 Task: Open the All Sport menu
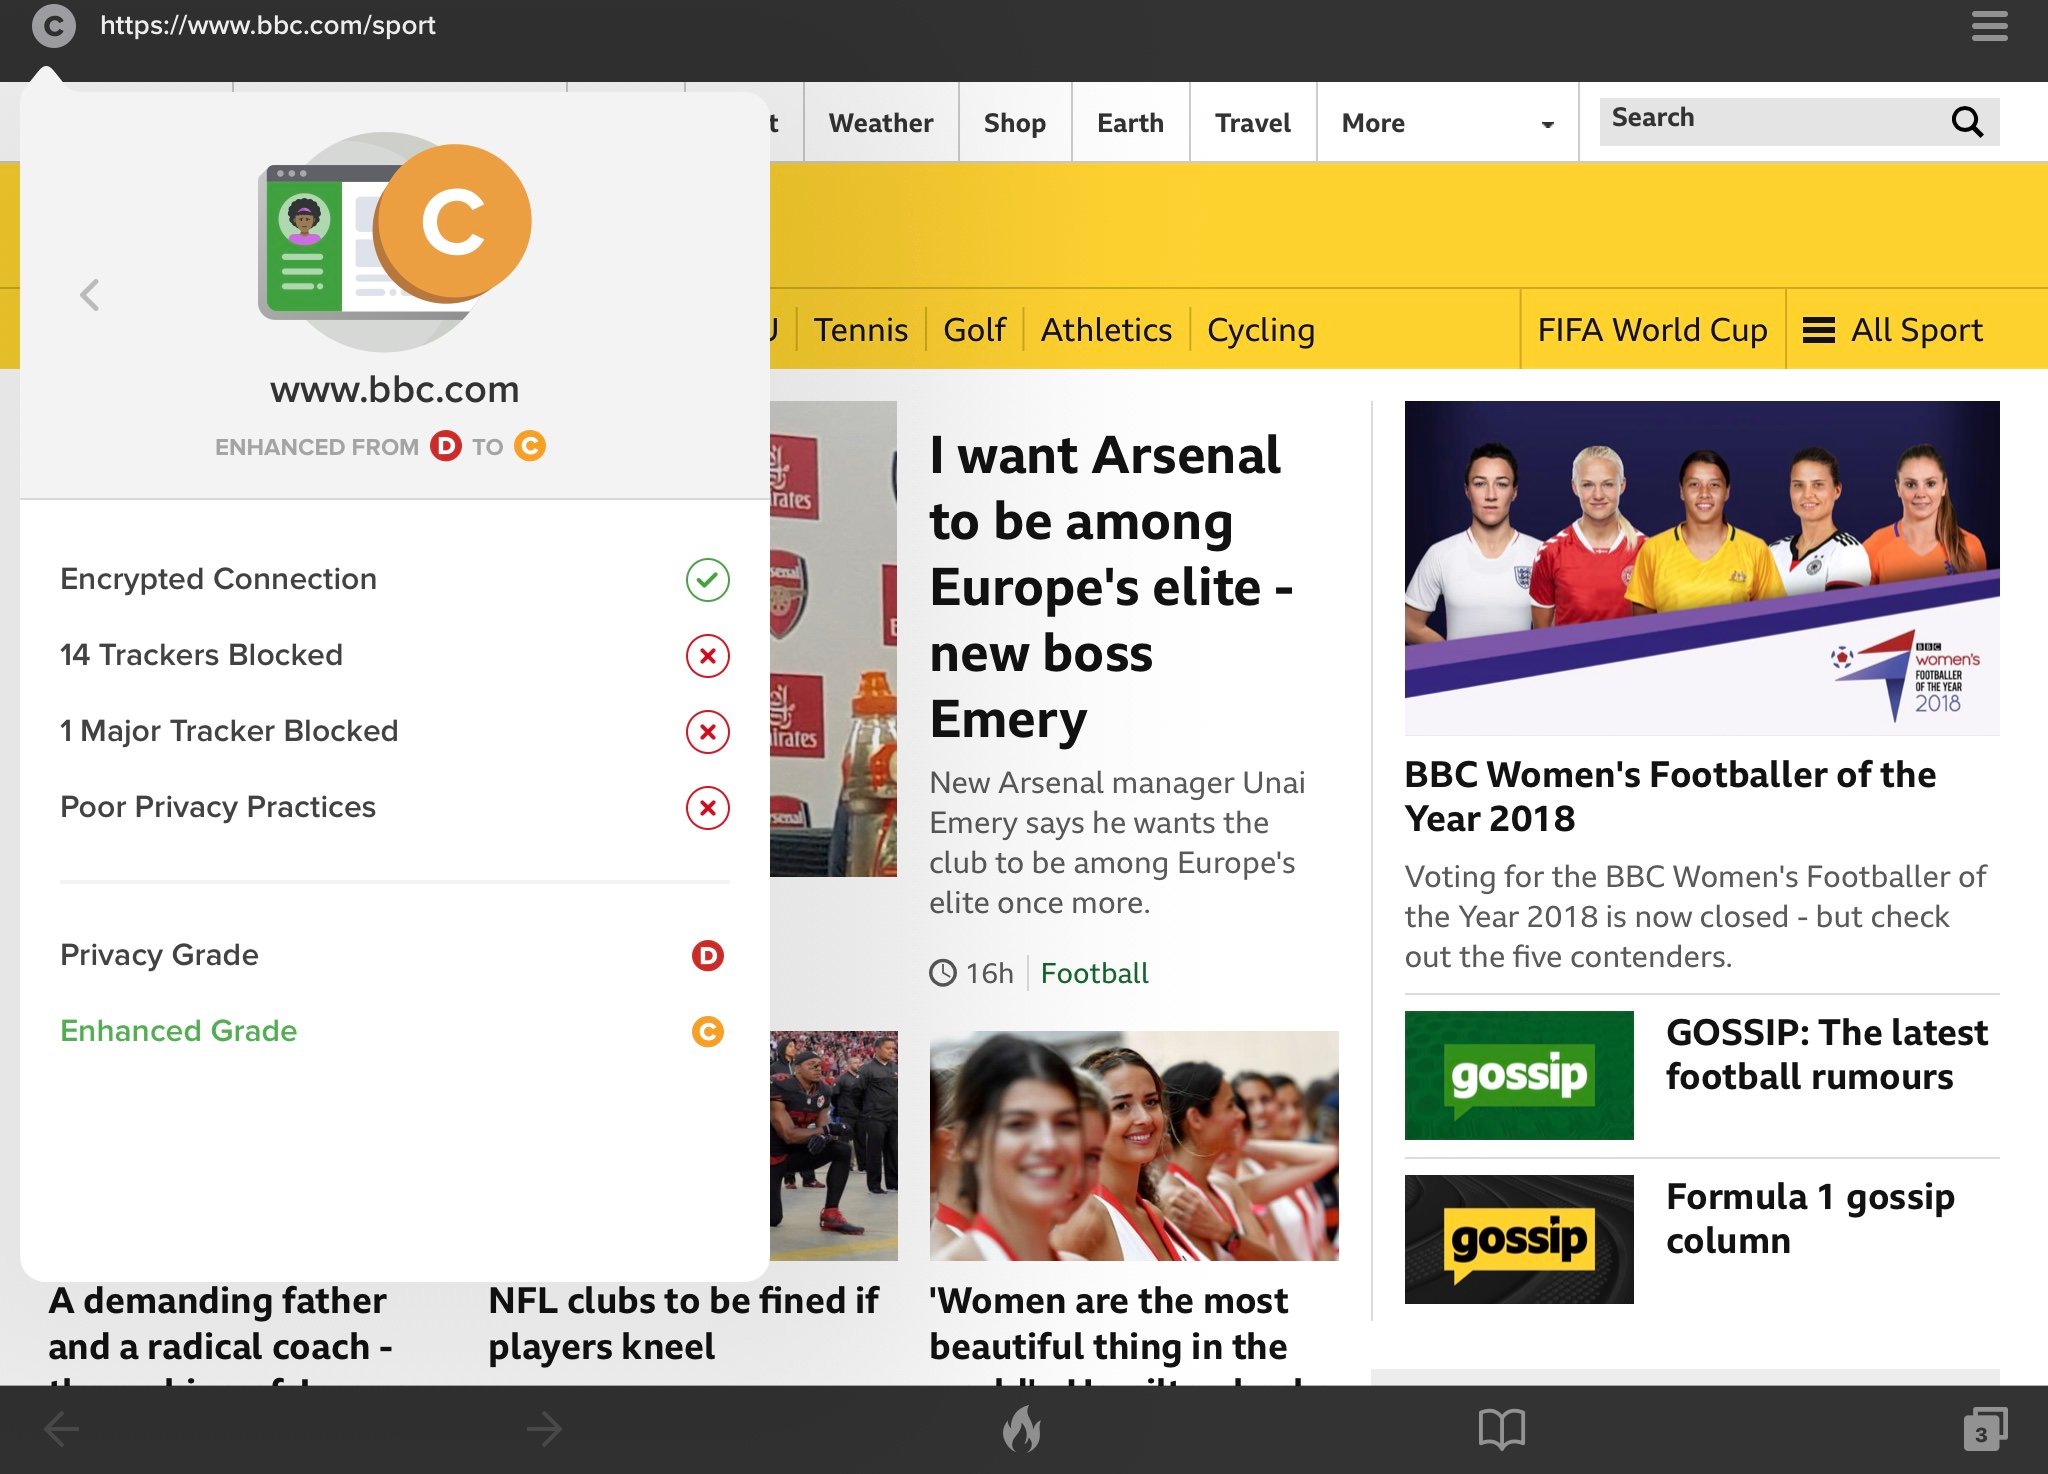[x=1892, y=330]
